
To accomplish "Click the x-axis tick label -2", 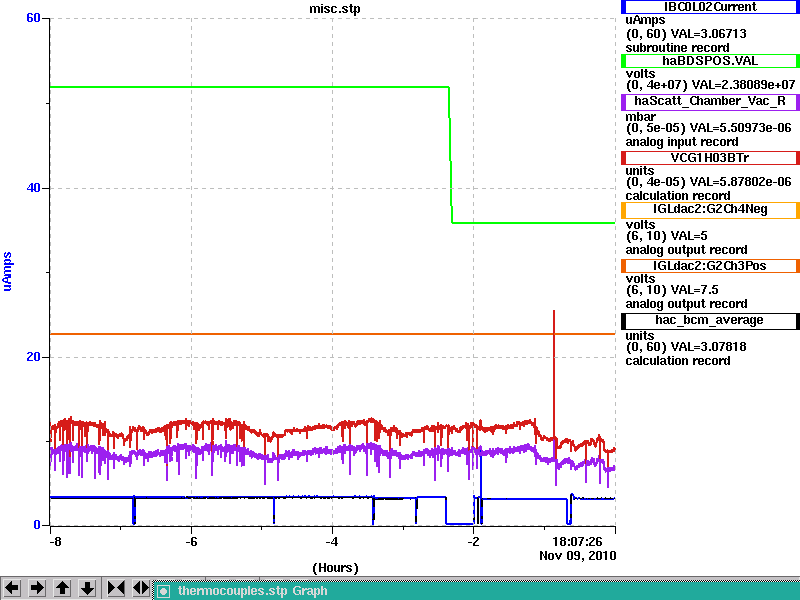I will point(473,541).
